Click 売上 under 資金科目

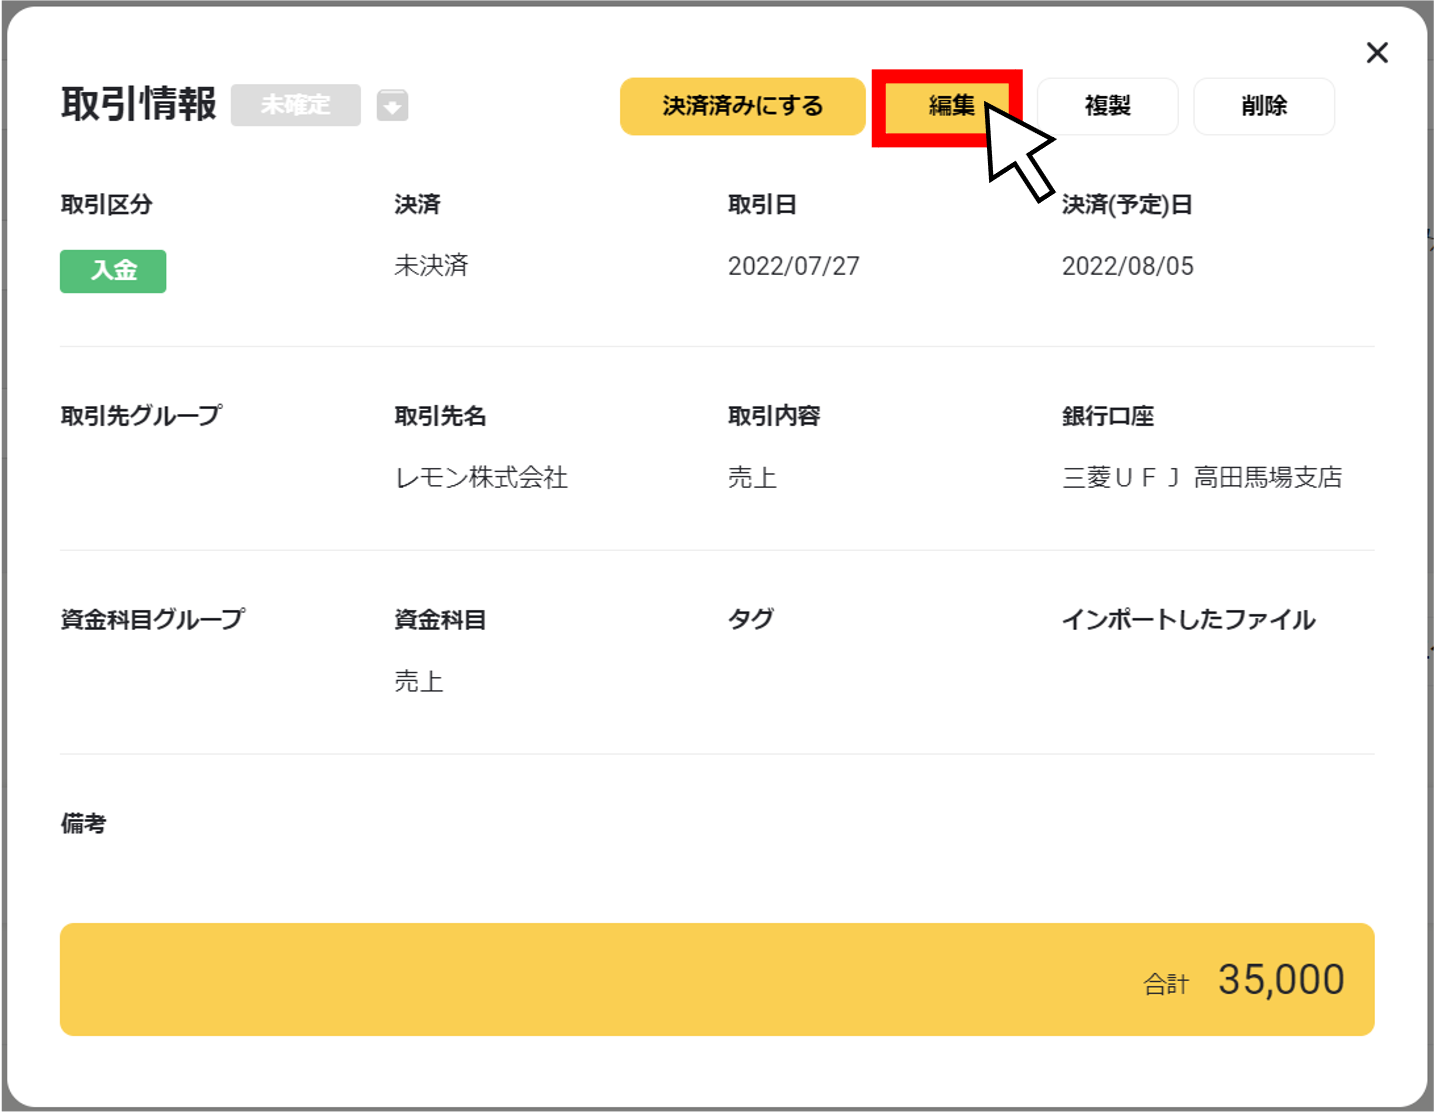(x=418, y=682)
